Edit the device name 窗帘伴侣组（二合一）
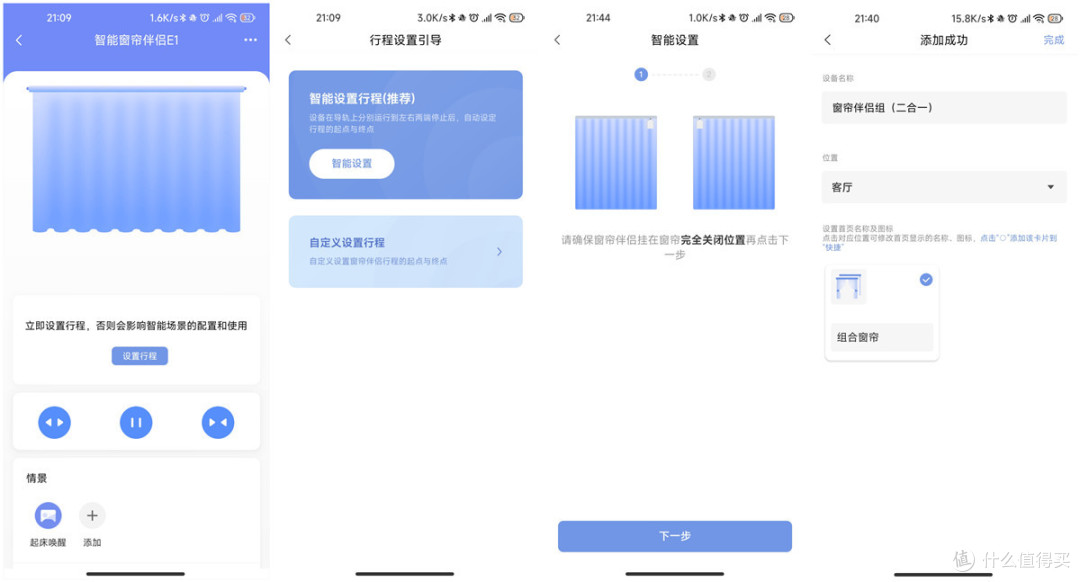Image resolution: width=1080 pixels, height=582 pixels. click(x=944, y=108)
